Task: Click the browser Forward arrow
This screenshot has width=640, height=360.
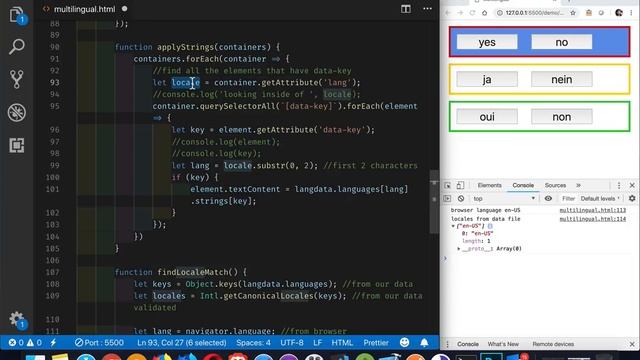Action: (460, 13)
